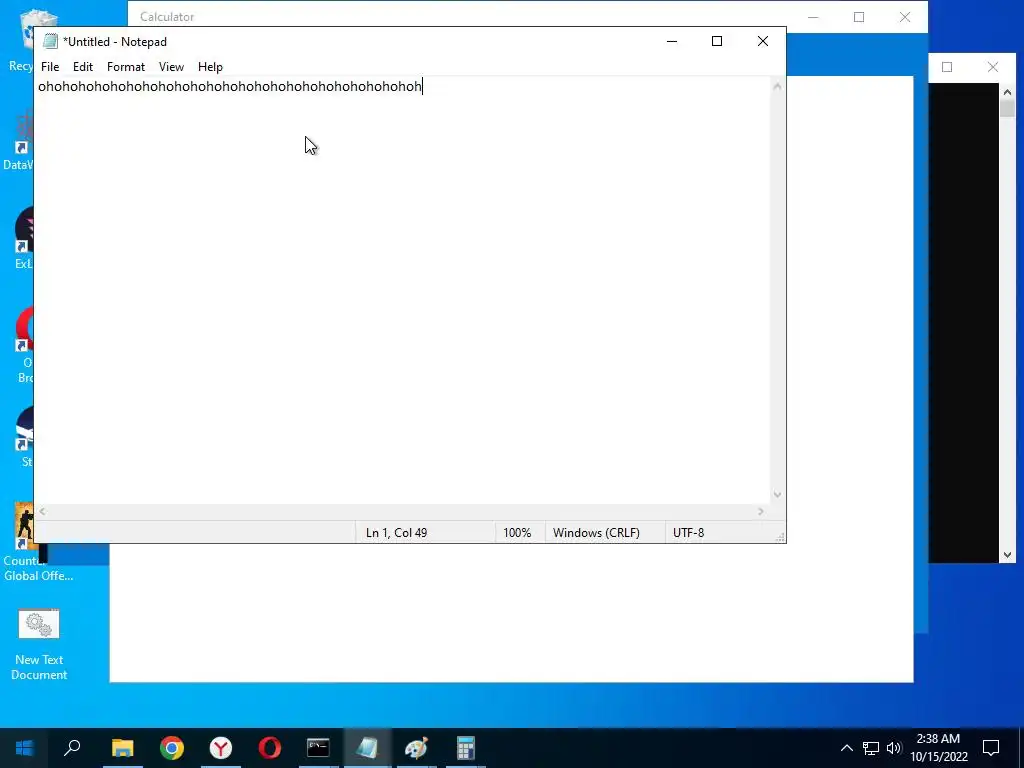Switch to Command Prompt on the taskbar

coord(318,748)
